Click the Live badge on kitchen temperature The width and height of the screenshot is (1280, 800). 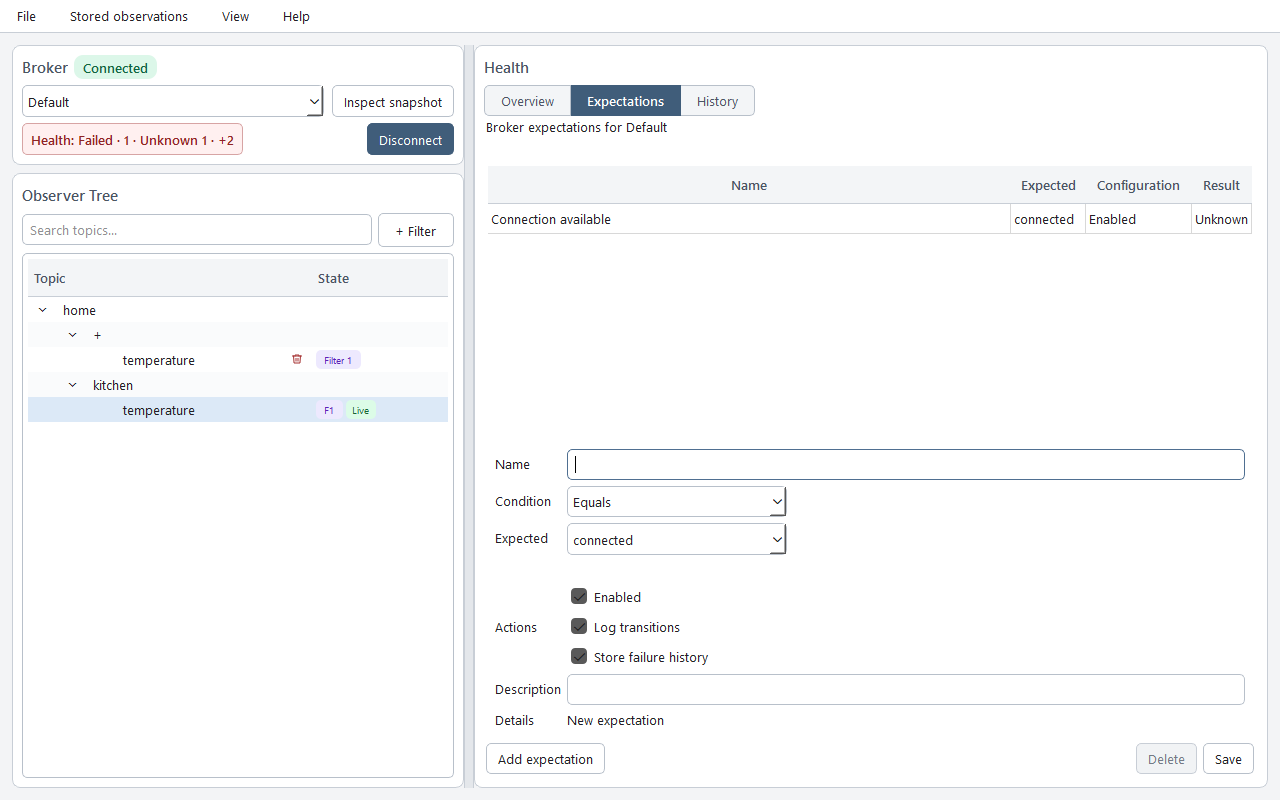point(361,410)
